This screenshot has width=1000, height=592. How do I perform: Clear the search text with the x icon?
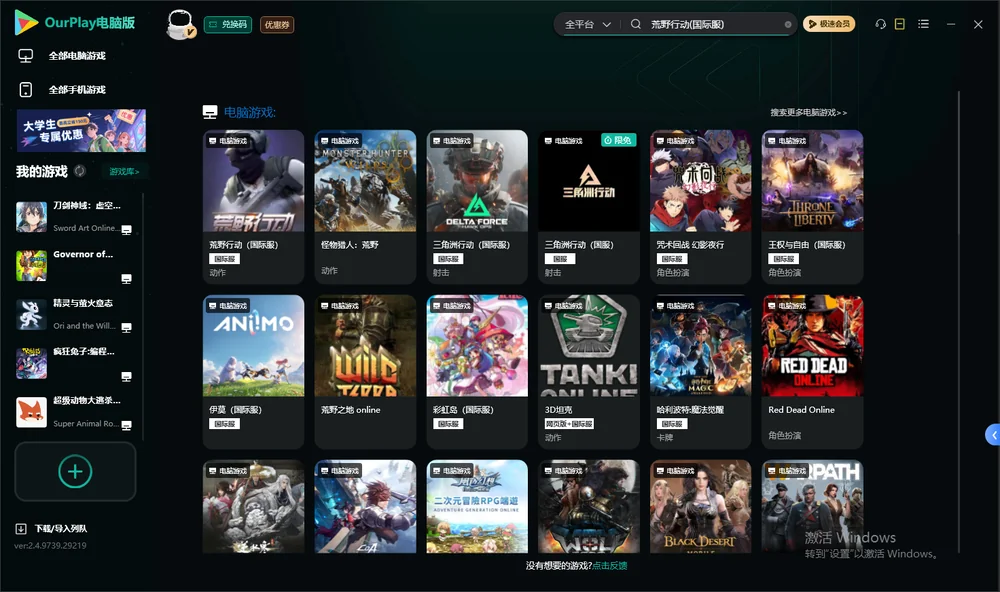click(788, 25)
